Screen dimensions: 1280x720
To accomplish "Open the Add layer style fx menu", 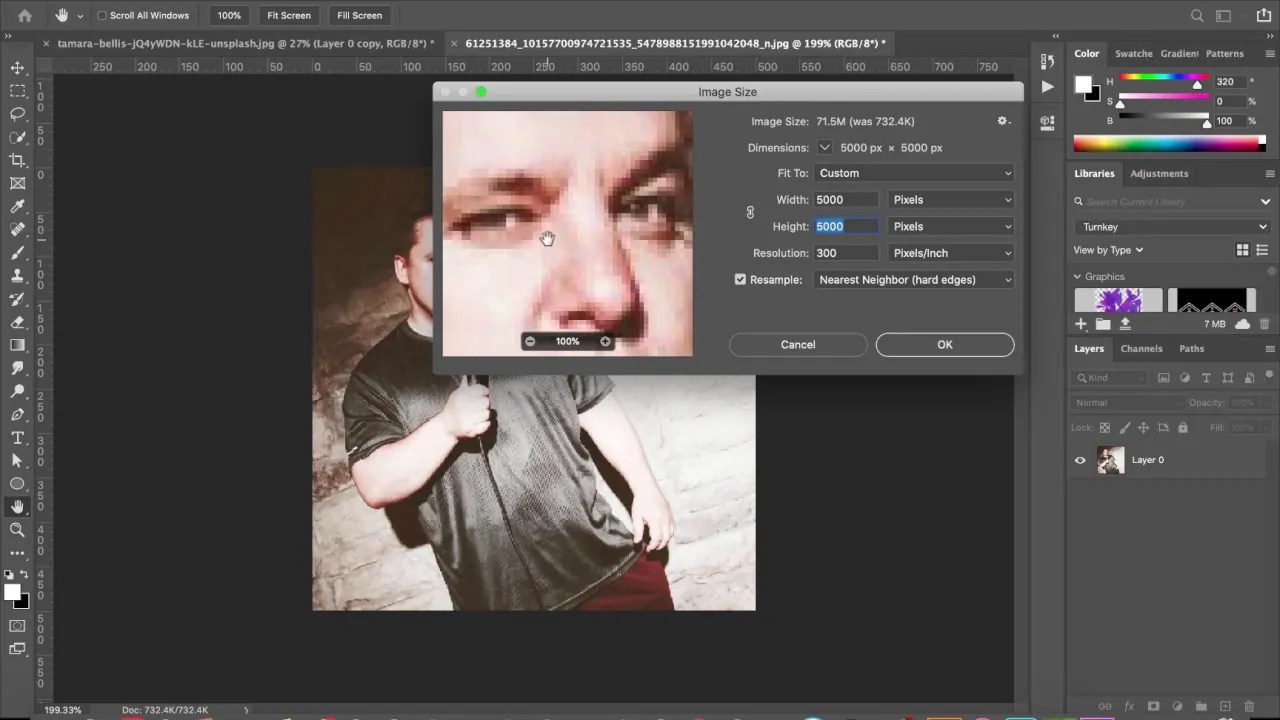I will tap(1128, 705).
